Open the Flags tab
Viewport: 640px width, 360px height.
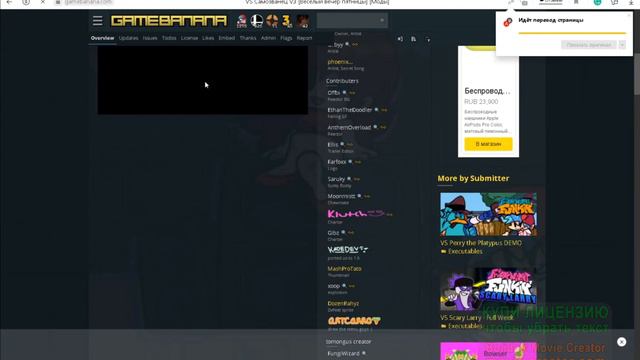(286, 38)
